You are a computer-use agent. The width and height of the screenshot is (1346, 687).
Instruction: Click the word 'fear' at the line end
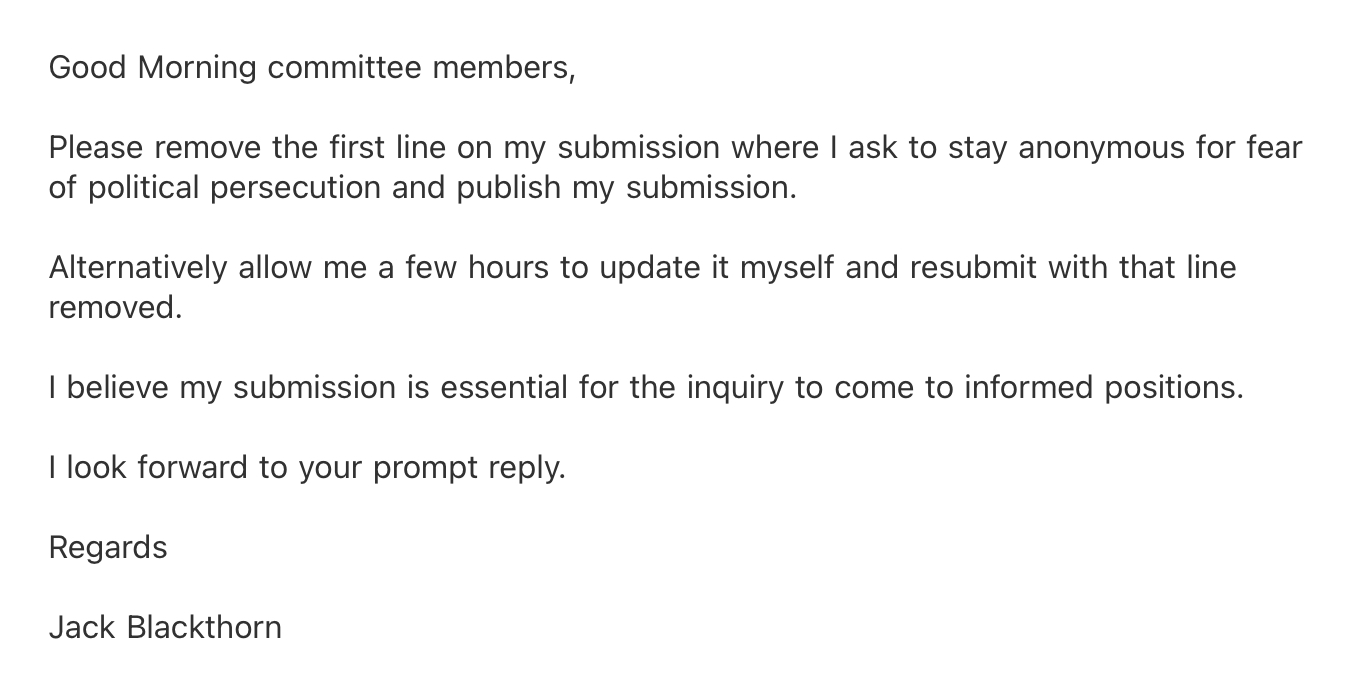point(1274,148)
